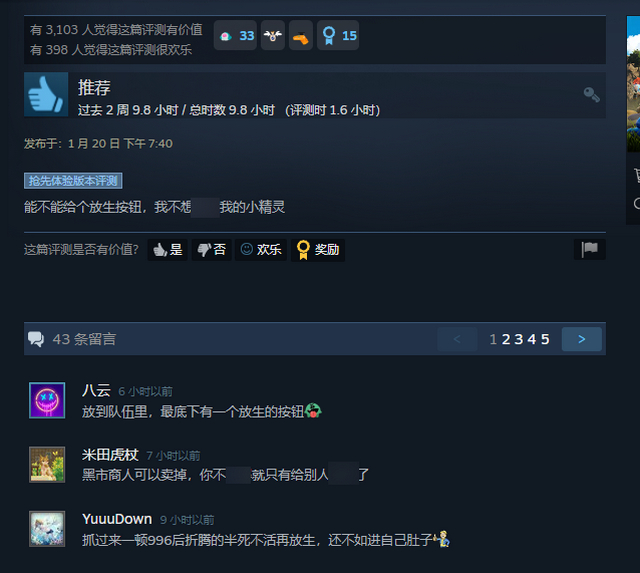
Task: Open YuuuDown's profile name link
Action: tap(117, 519)
